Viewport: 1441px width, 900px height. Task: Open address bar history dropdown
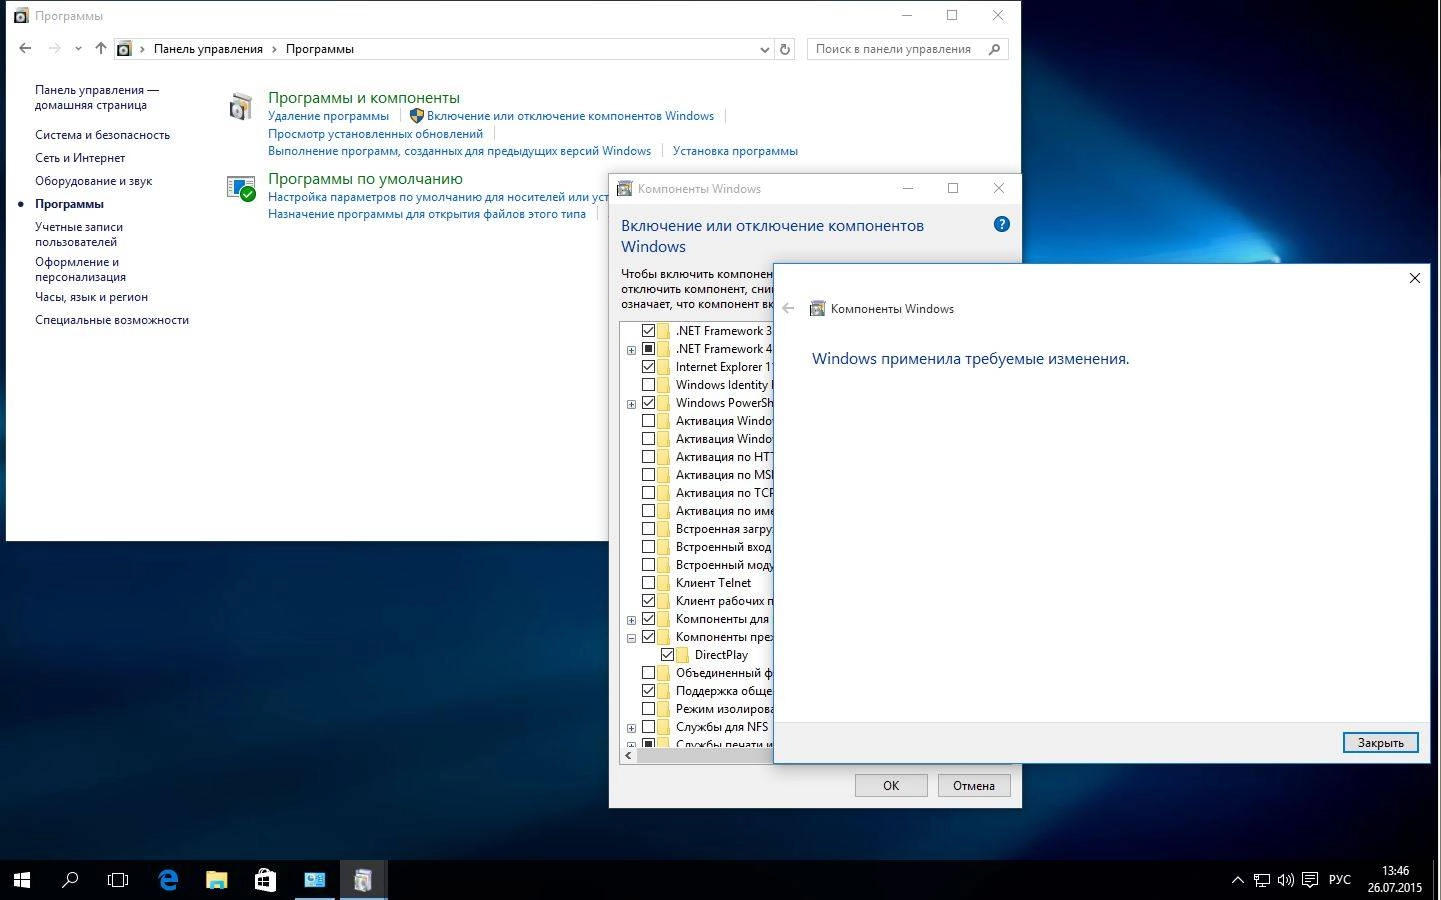tap(764, 49)
